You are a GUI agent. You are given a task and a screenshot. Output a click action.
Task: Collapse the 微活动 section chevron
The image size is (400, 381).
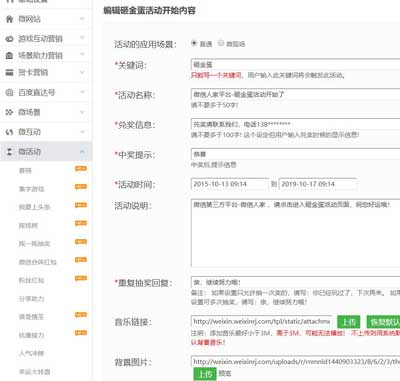pos(82,152)
